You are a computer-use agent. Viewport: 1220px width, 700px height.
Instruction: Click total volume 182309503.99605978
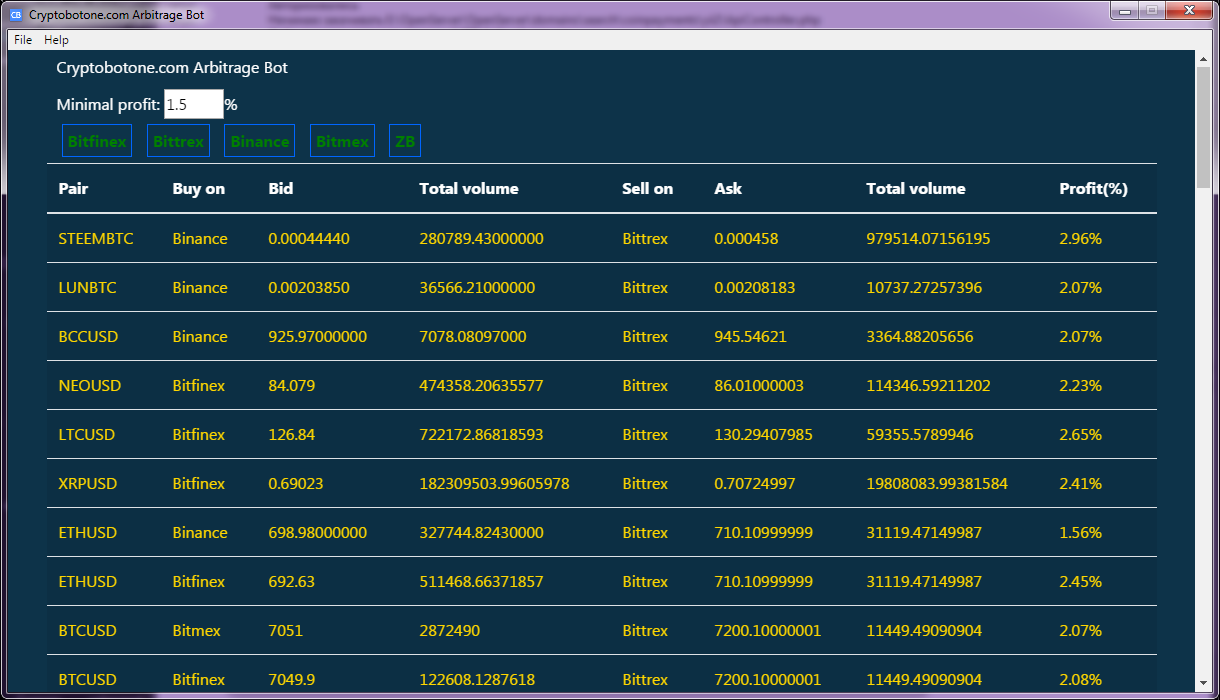[x=495, y=484]
